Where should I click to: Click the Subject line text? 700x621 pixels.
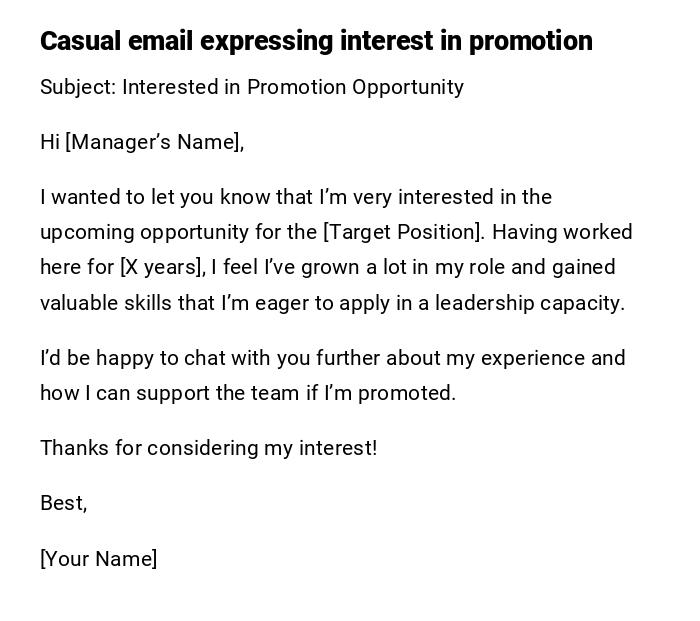point(251,87)
